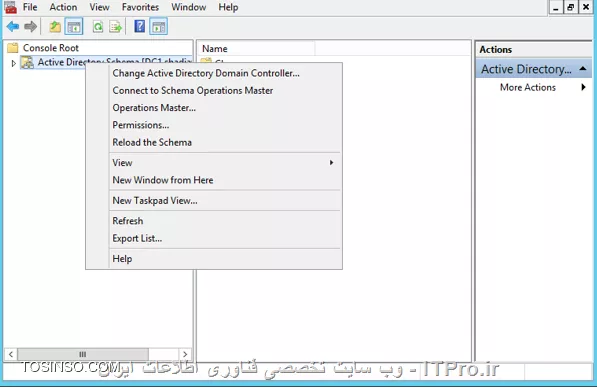
Task: Select Operations Master from context menu
Action: (154, 108)
